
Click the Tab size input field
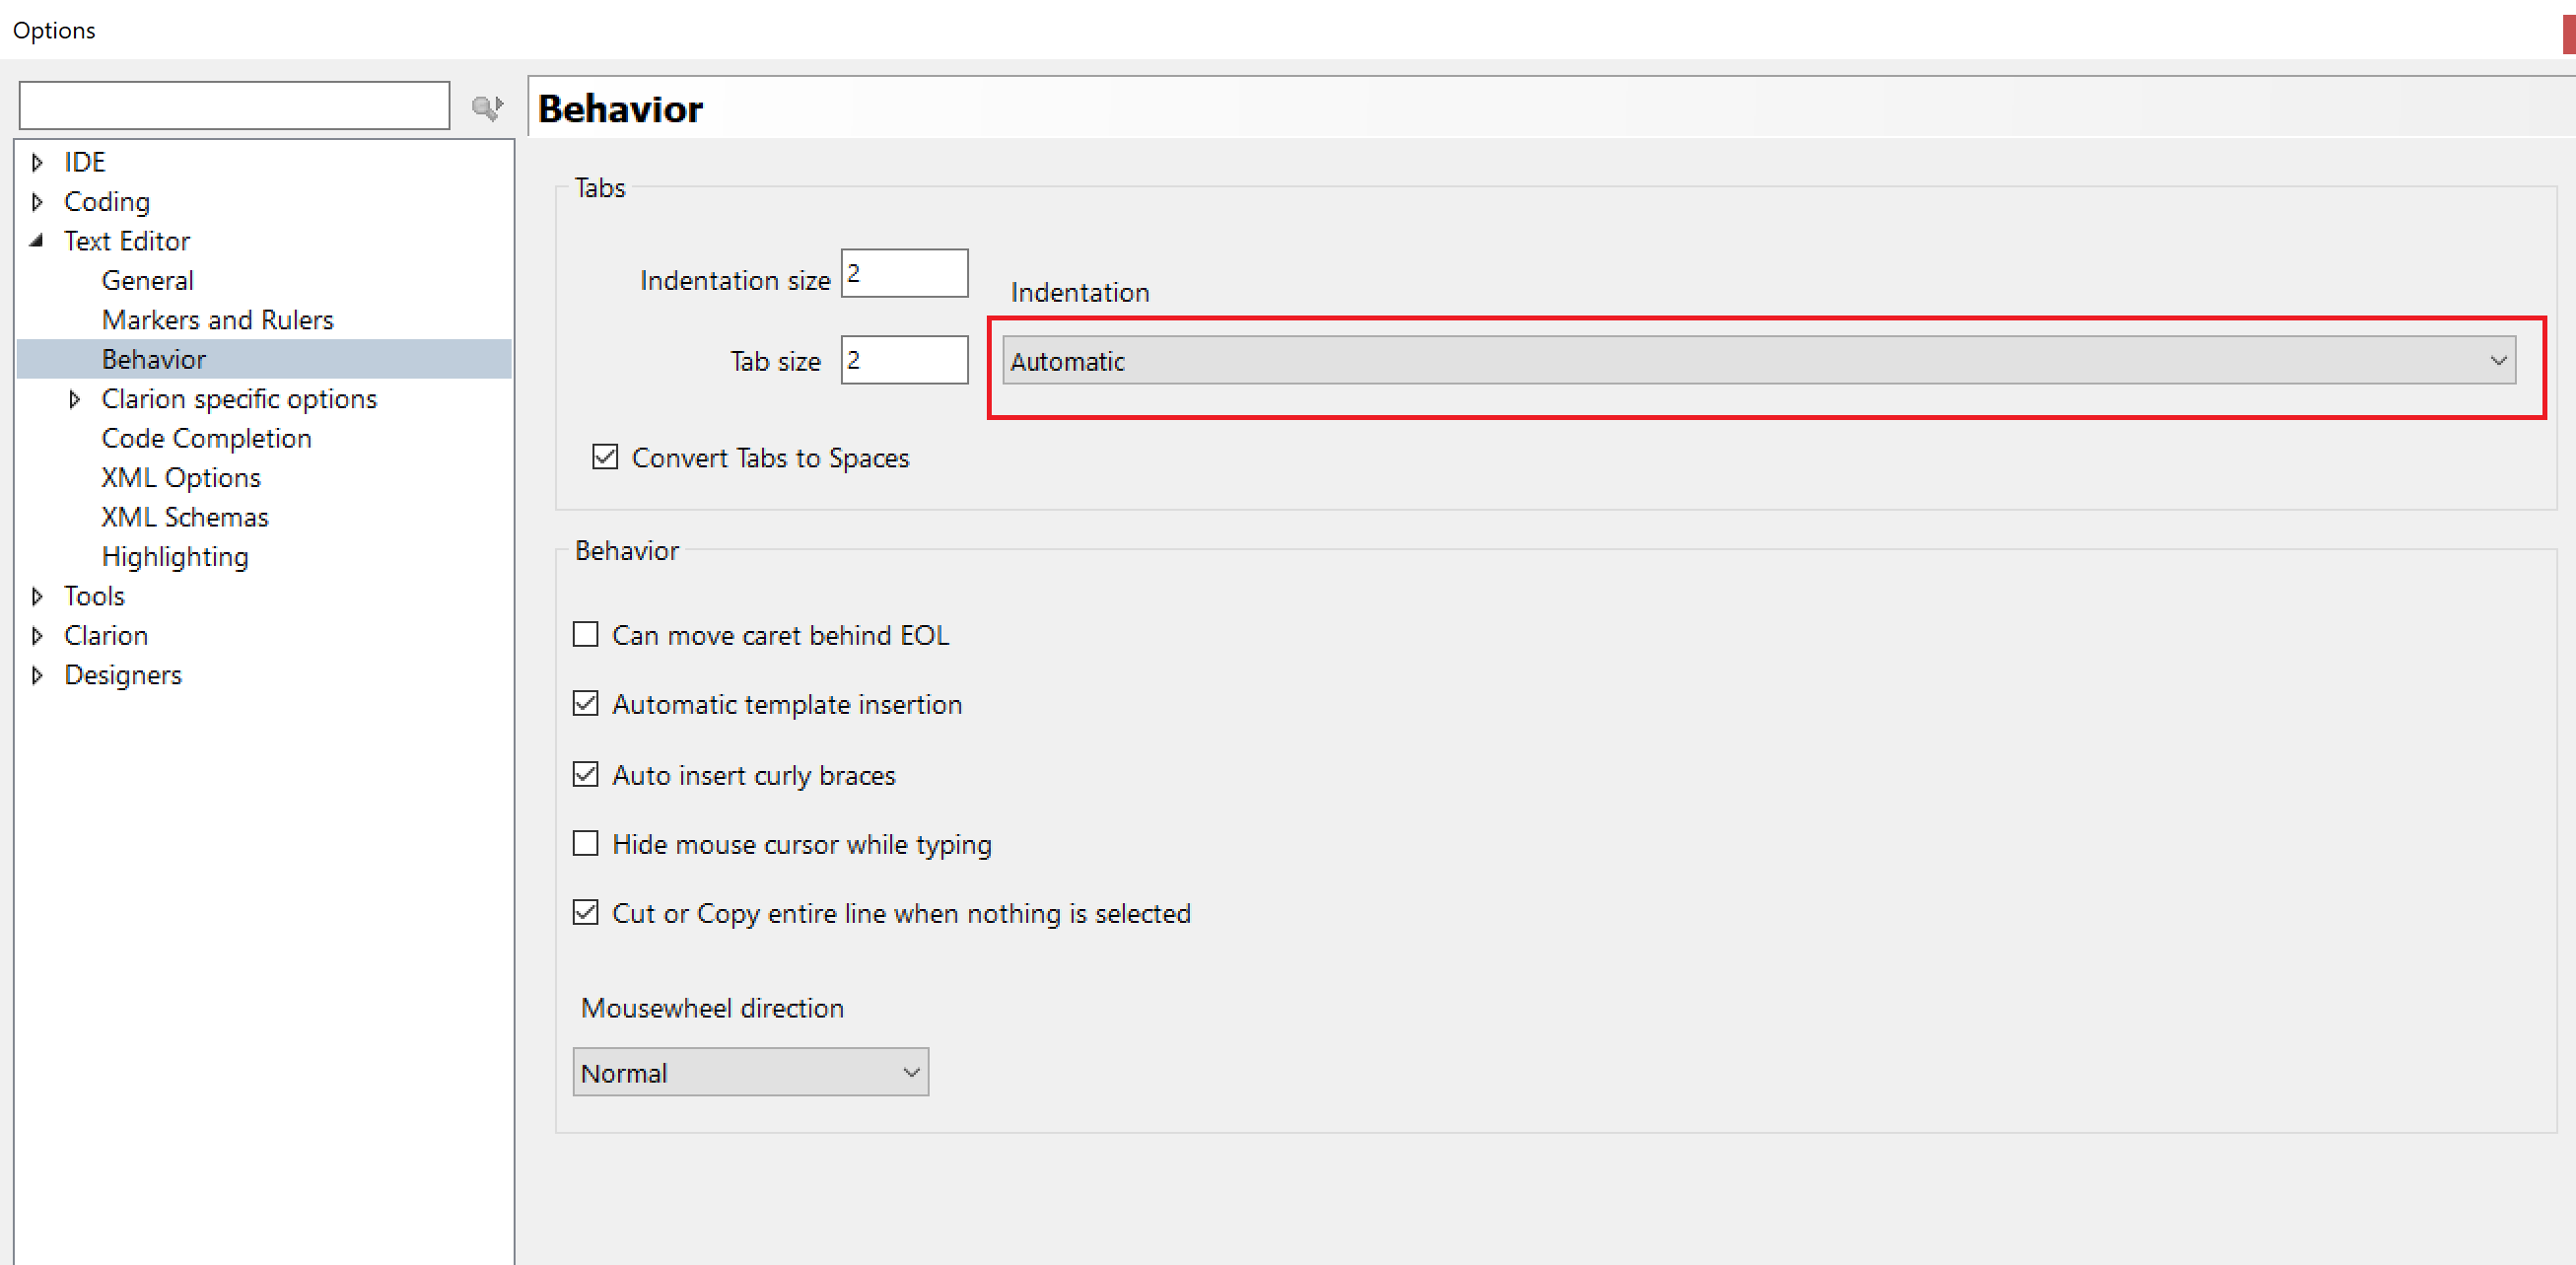click(x=904, y=360)
